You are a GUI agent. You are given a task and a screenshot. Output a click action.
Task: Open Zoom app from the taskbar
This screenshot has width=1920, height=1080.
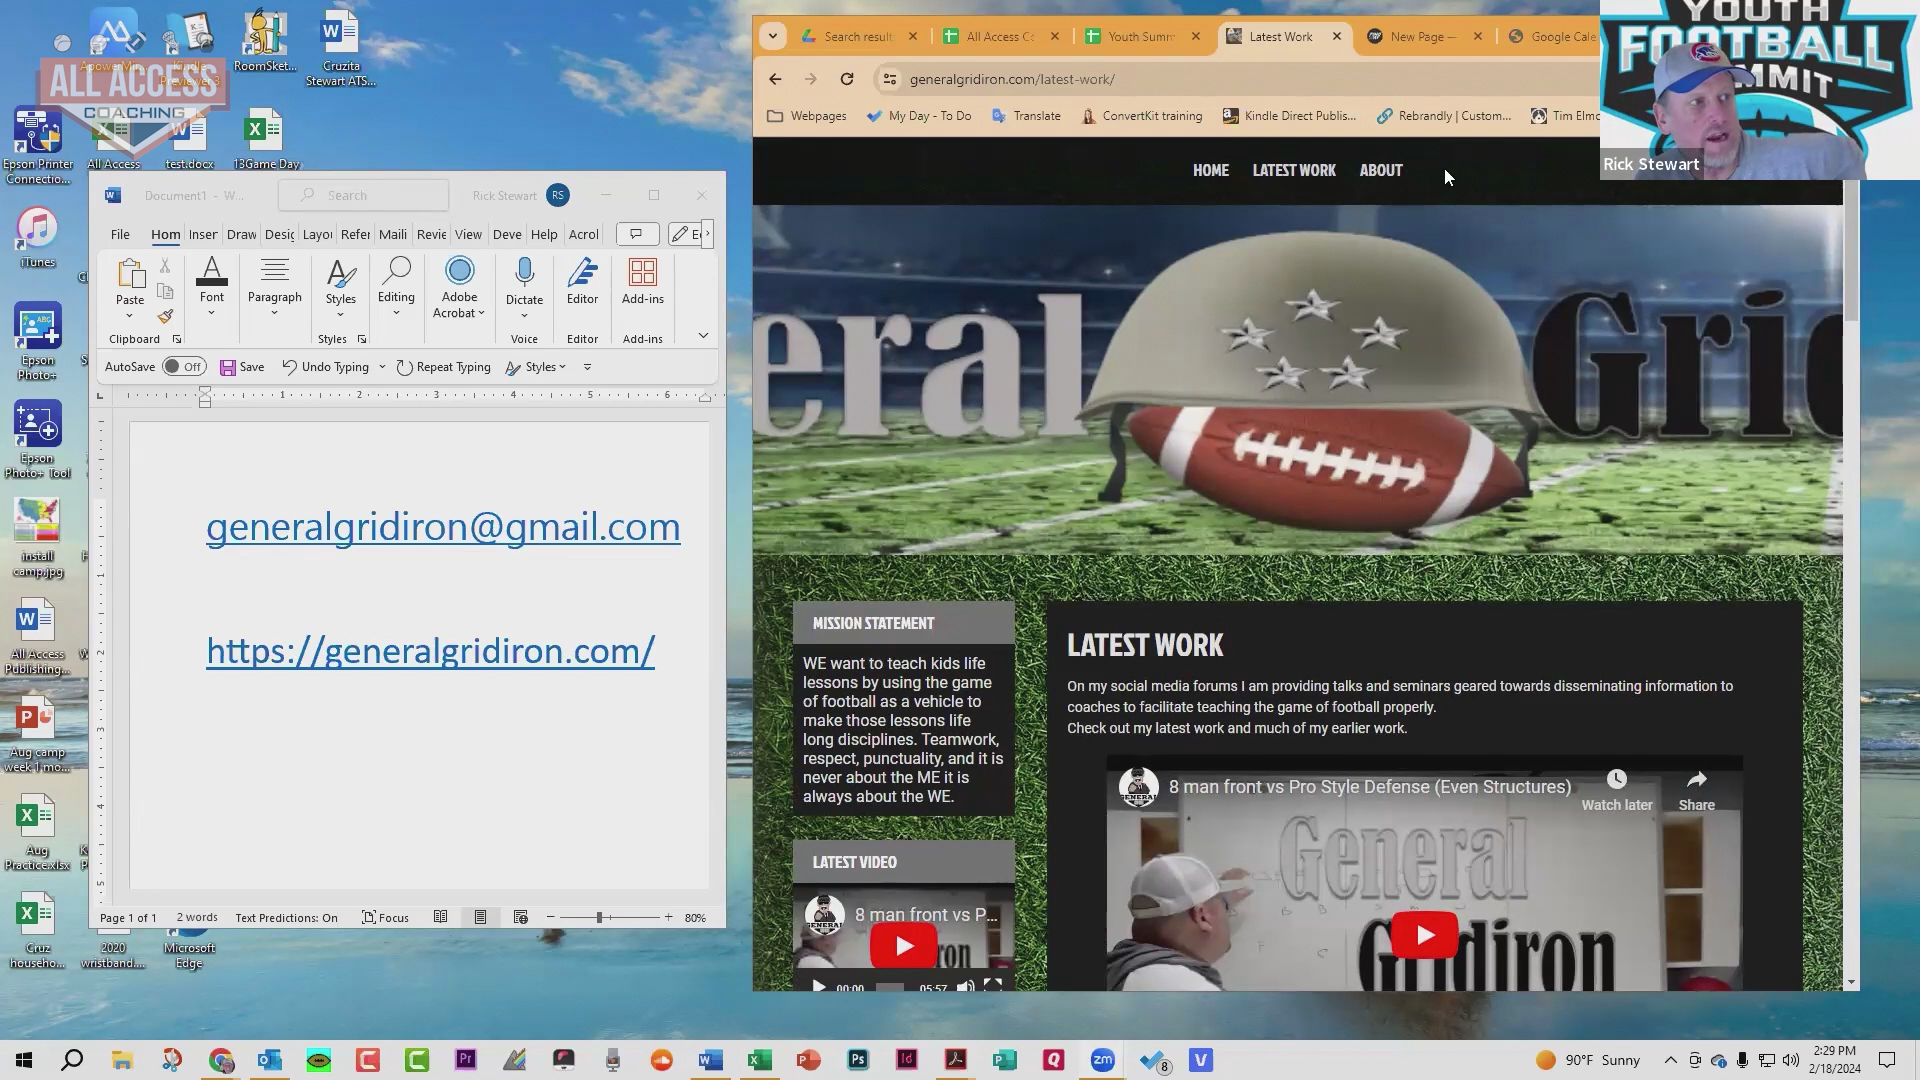(x=1102, y=1060)
